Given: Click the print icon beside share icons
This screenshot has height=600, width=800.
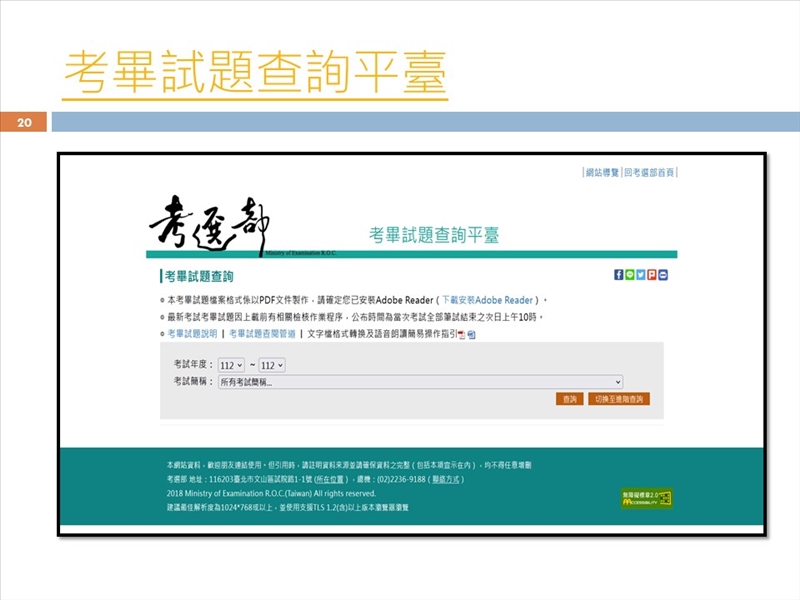Looking at the screenshot, I should [663, 275].
